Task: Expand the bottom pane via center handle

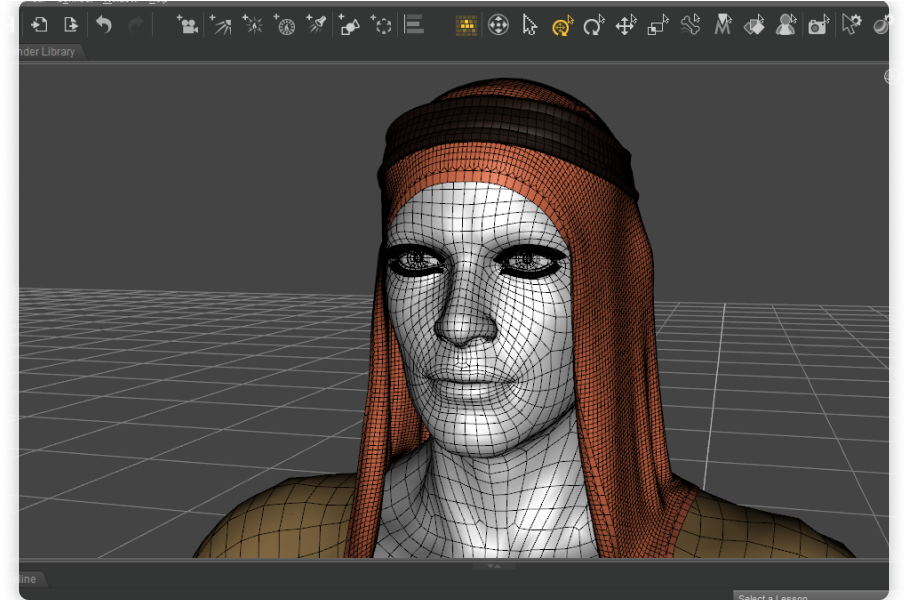Action: pos(492,566)
